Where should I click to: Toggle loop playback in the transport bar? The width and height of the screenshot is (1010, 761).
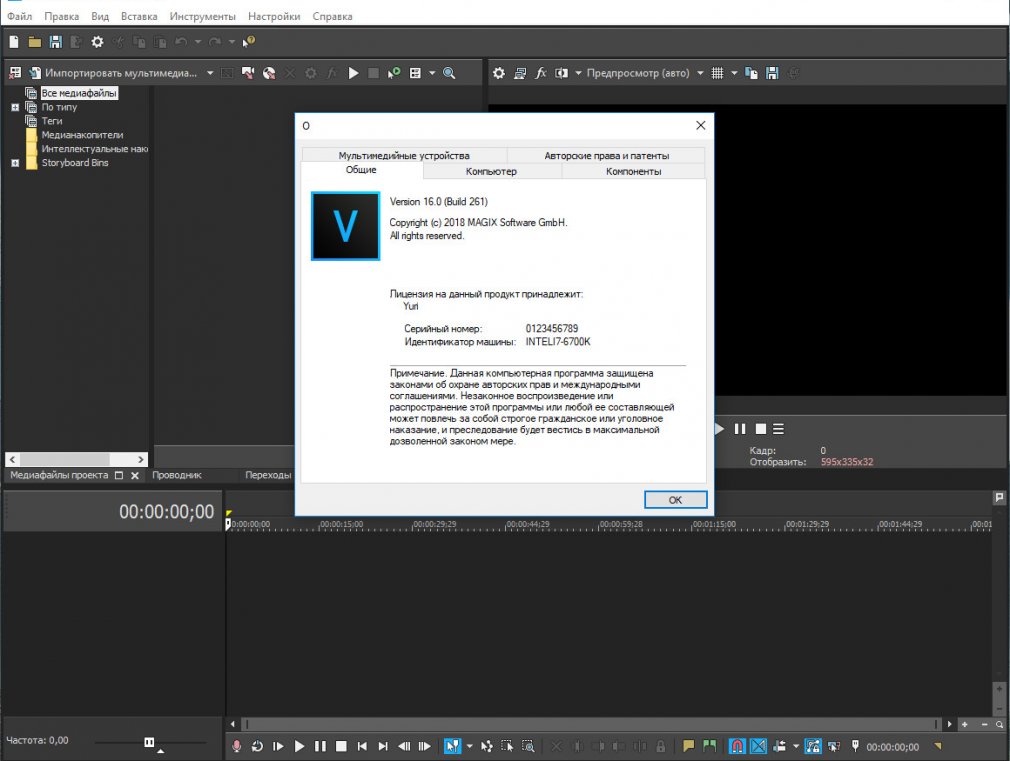257,746
